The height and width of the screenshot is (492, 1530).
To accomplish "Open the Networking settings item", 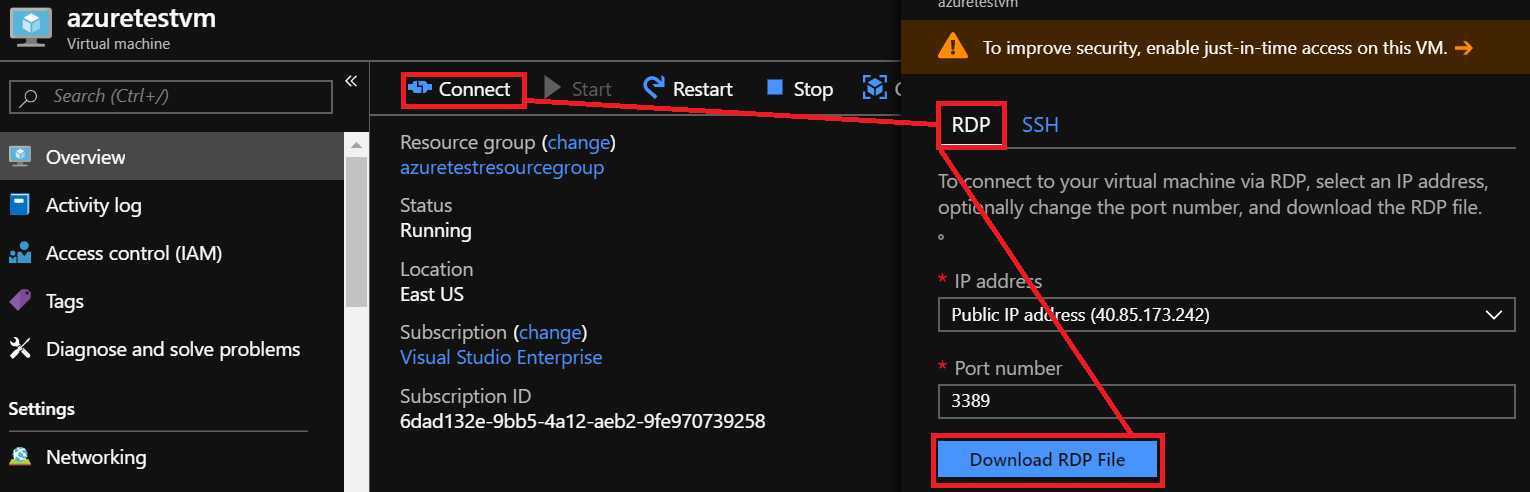I will (171, 457).
